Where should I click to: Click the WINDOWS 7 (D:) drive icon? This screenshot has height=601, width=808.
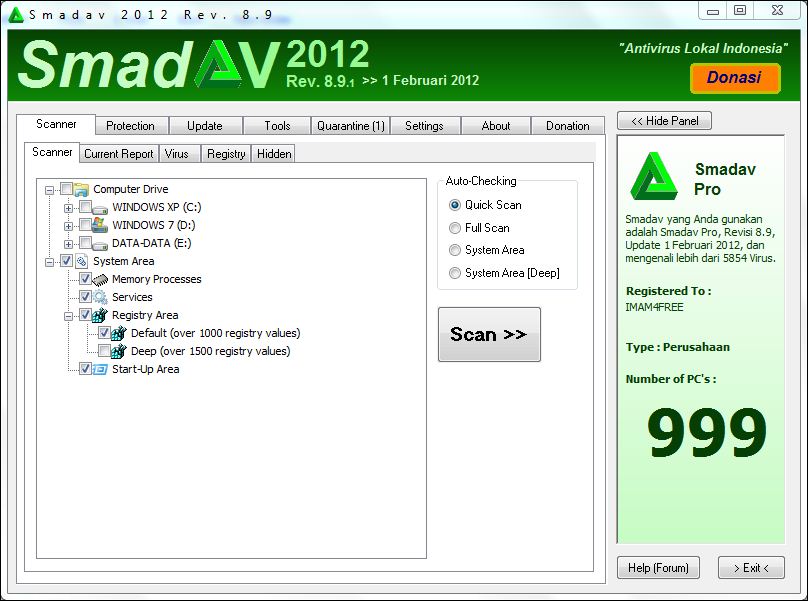point(100,225)
